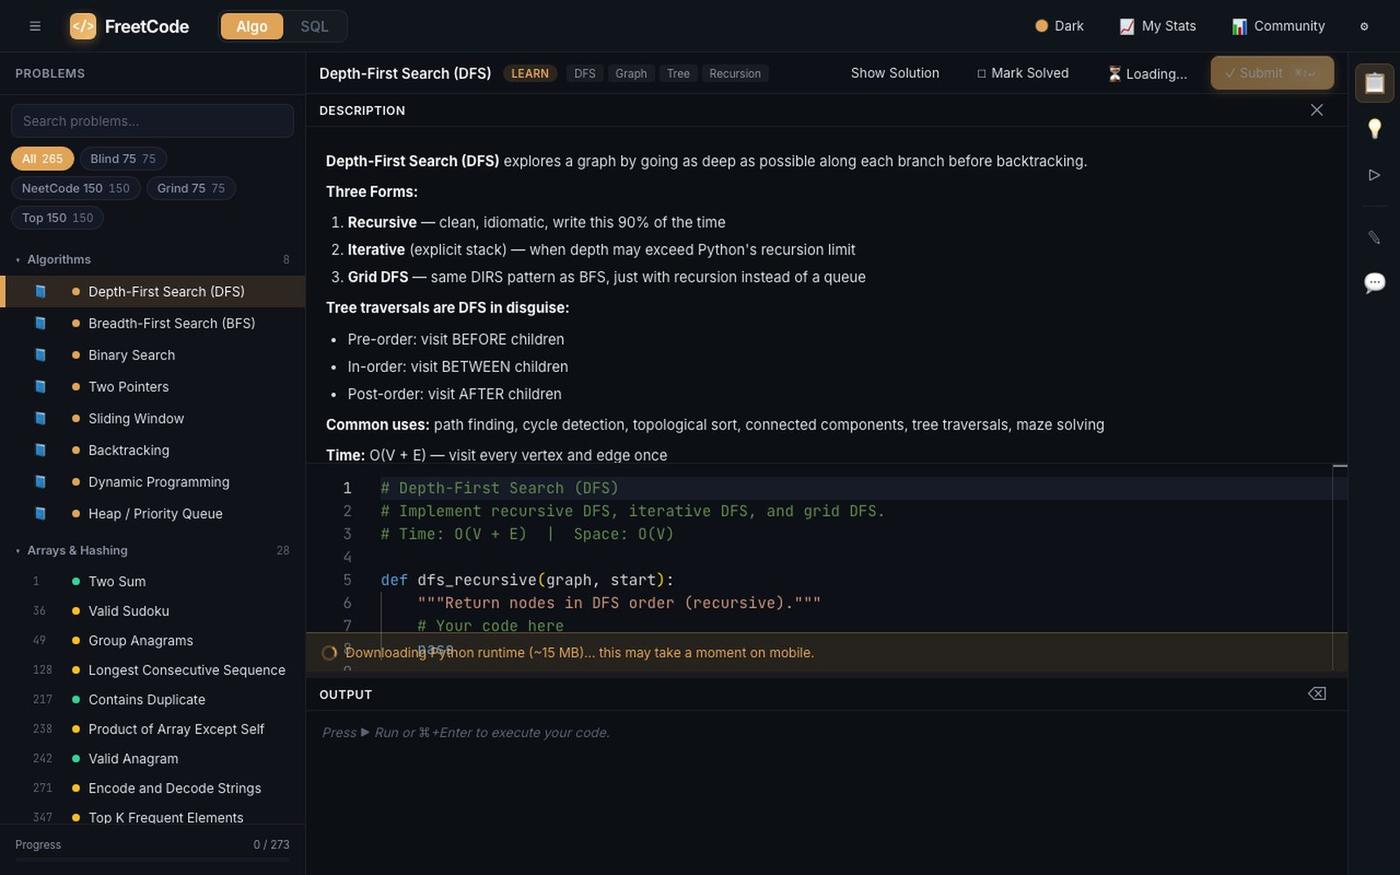Collapse the Algorithms section
Image resolution: width=1400 pixels, height=875 pixels.
[152, 259]
